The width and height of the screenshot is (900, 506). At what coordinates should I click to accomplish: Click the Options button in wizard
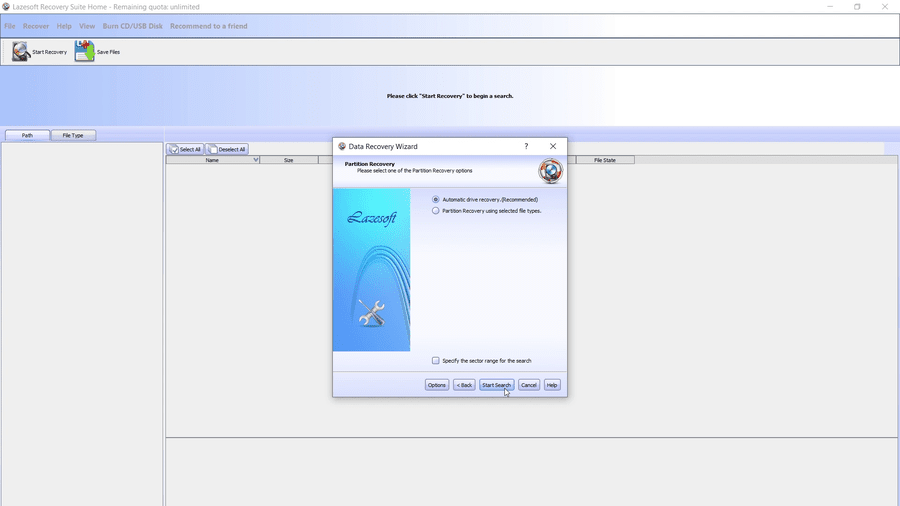pos(437,385)
